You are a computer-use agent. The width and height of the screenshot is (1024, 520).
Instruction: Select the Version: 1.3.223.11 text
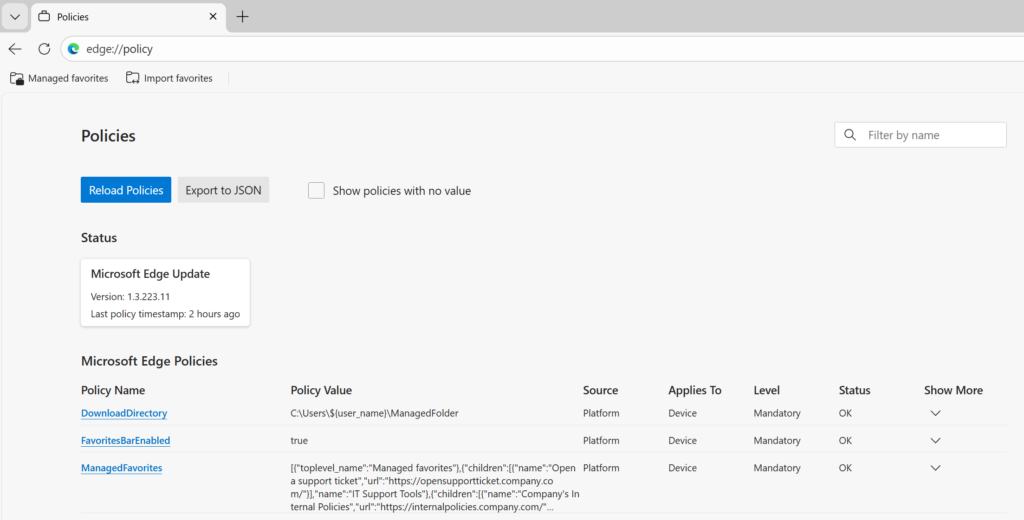[131, 297]
